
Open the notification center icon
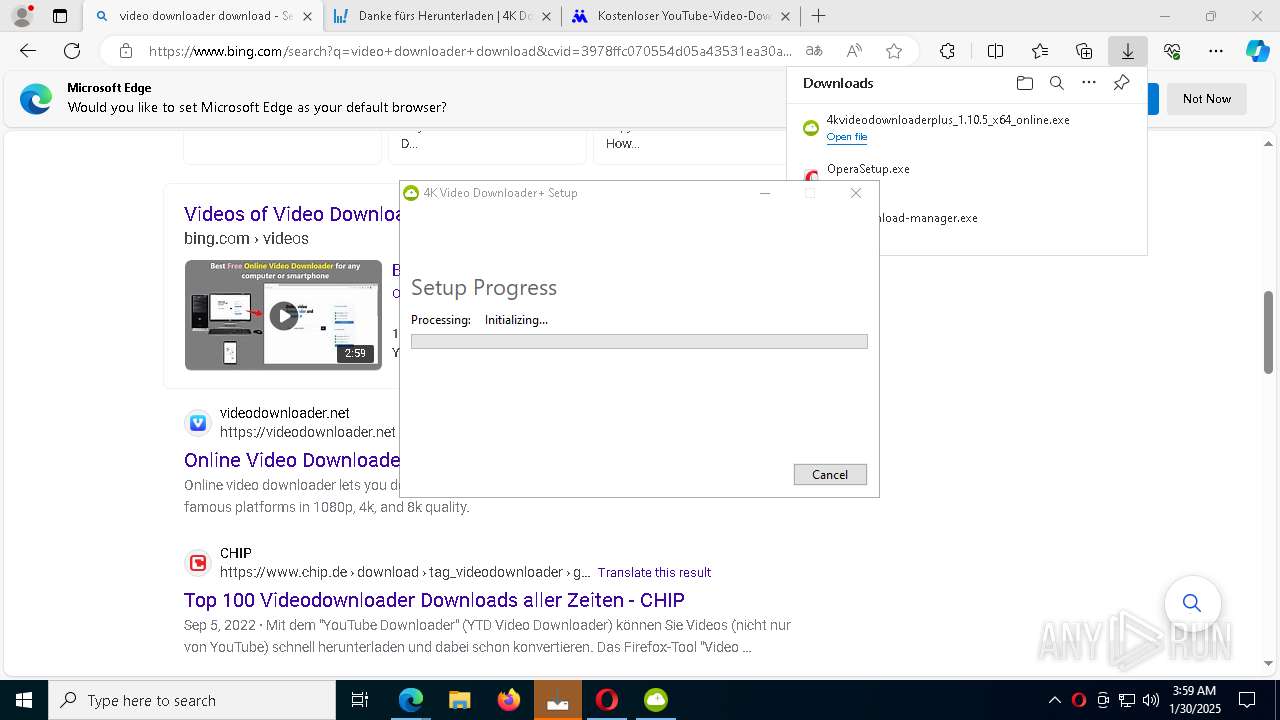[x=1247, y=700]
